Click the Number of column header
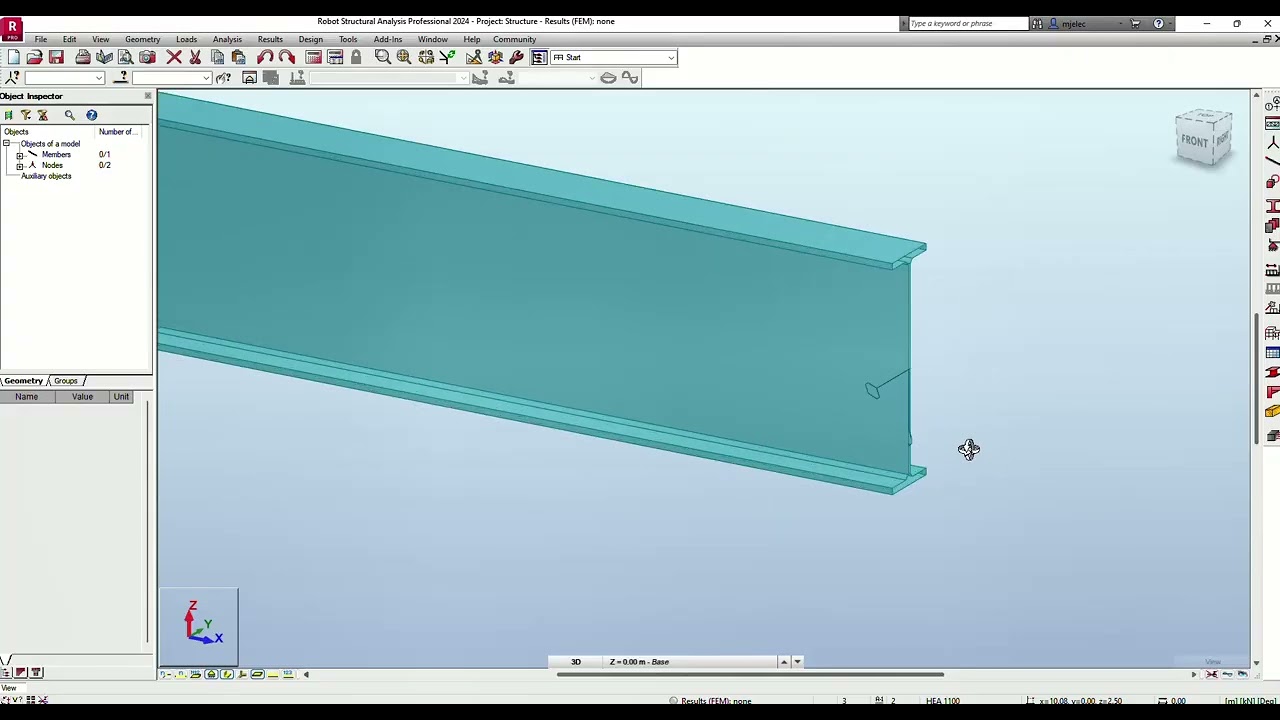The height and width of the screenshot is (720, 1280). pos(116,132)
